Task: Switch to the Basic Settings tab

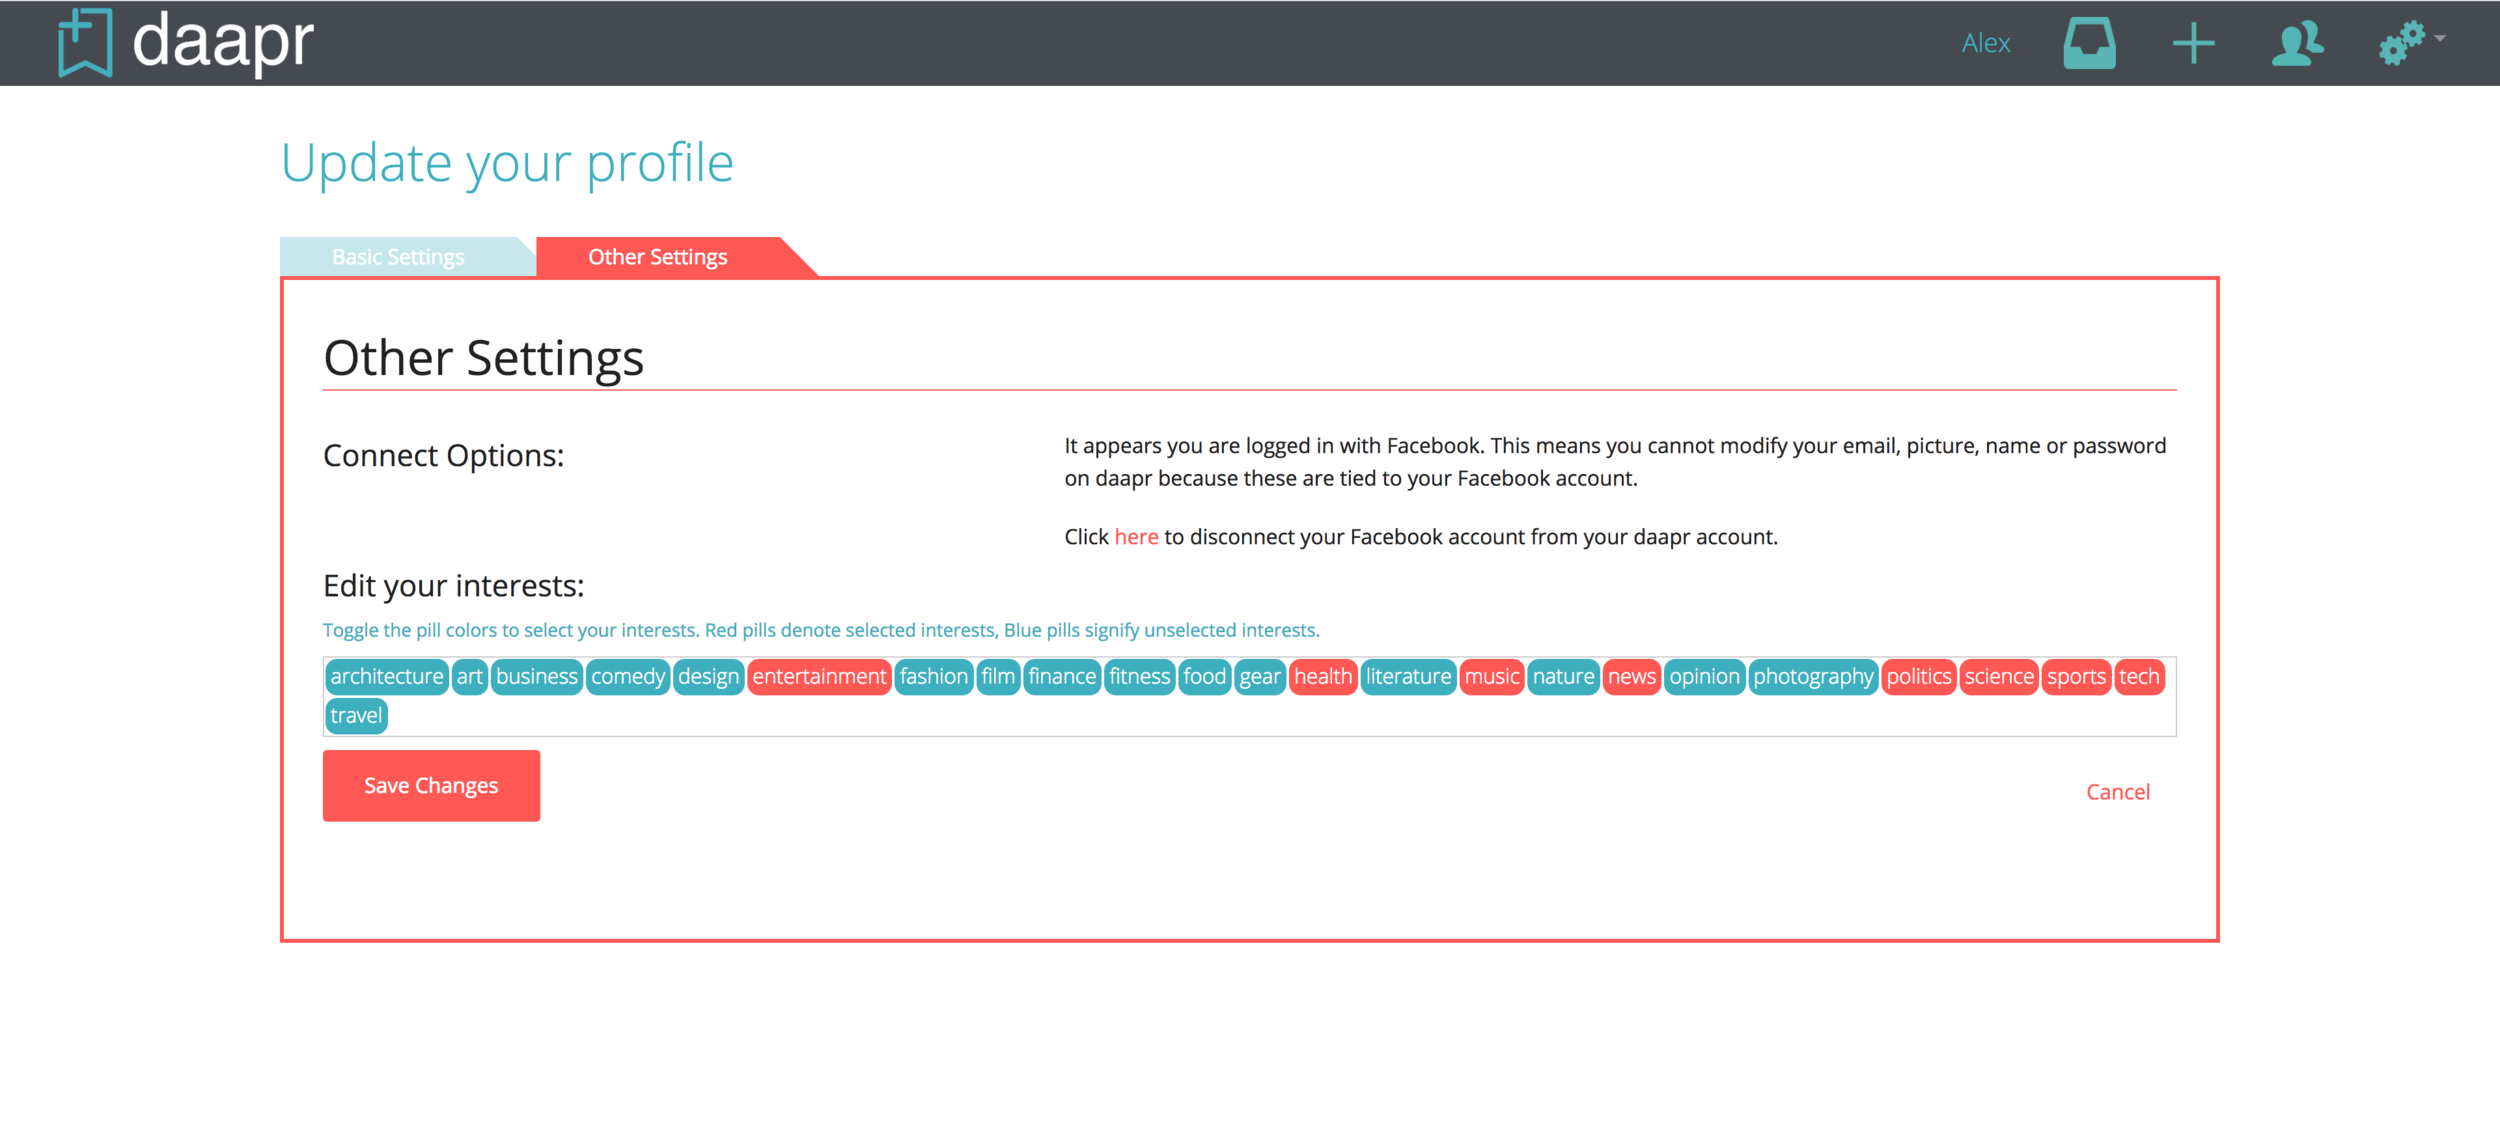Action: [400, 255]
